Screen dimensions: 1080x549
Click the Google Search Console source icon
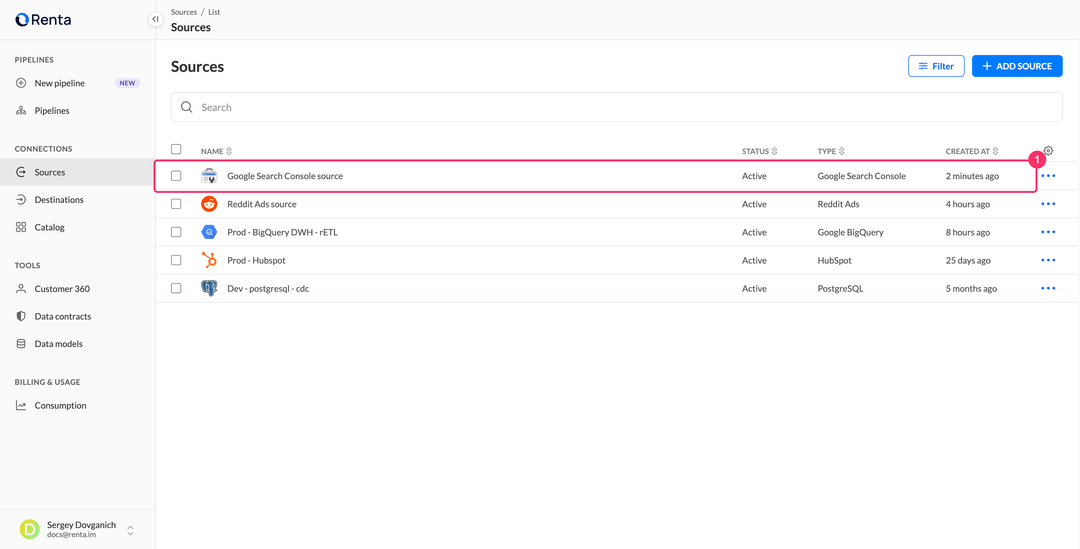pos(209,176)
